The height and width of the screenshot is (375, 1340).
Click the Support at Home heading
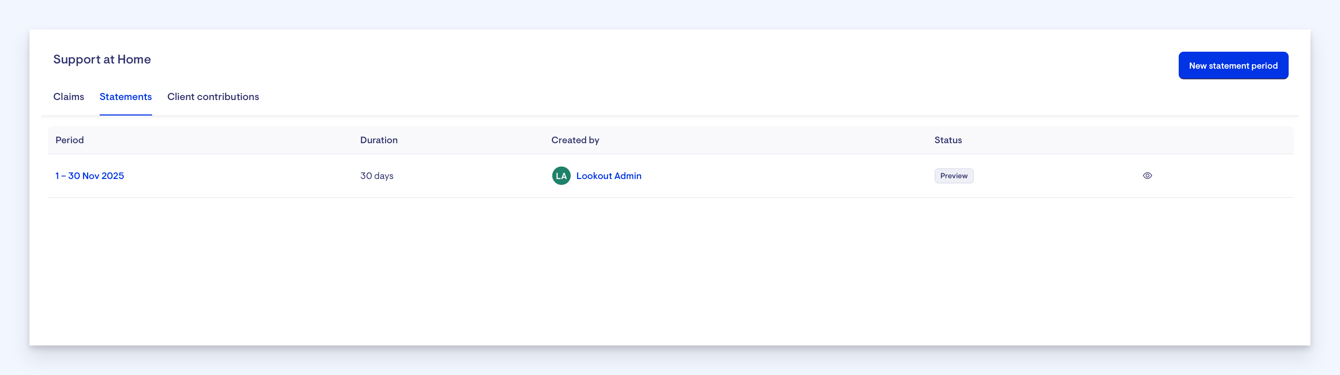tap(102, 59)
